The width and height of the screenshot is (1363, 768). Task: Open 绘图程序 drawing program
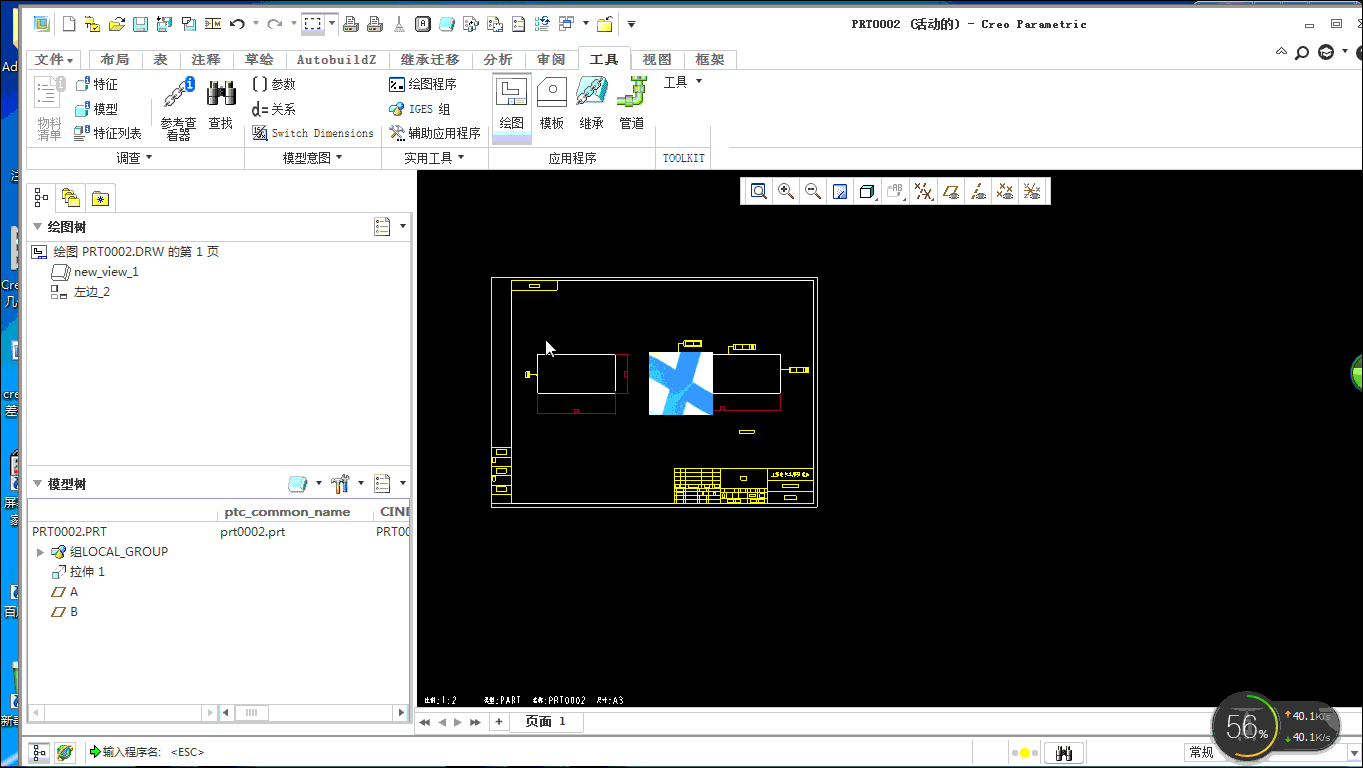422,85
